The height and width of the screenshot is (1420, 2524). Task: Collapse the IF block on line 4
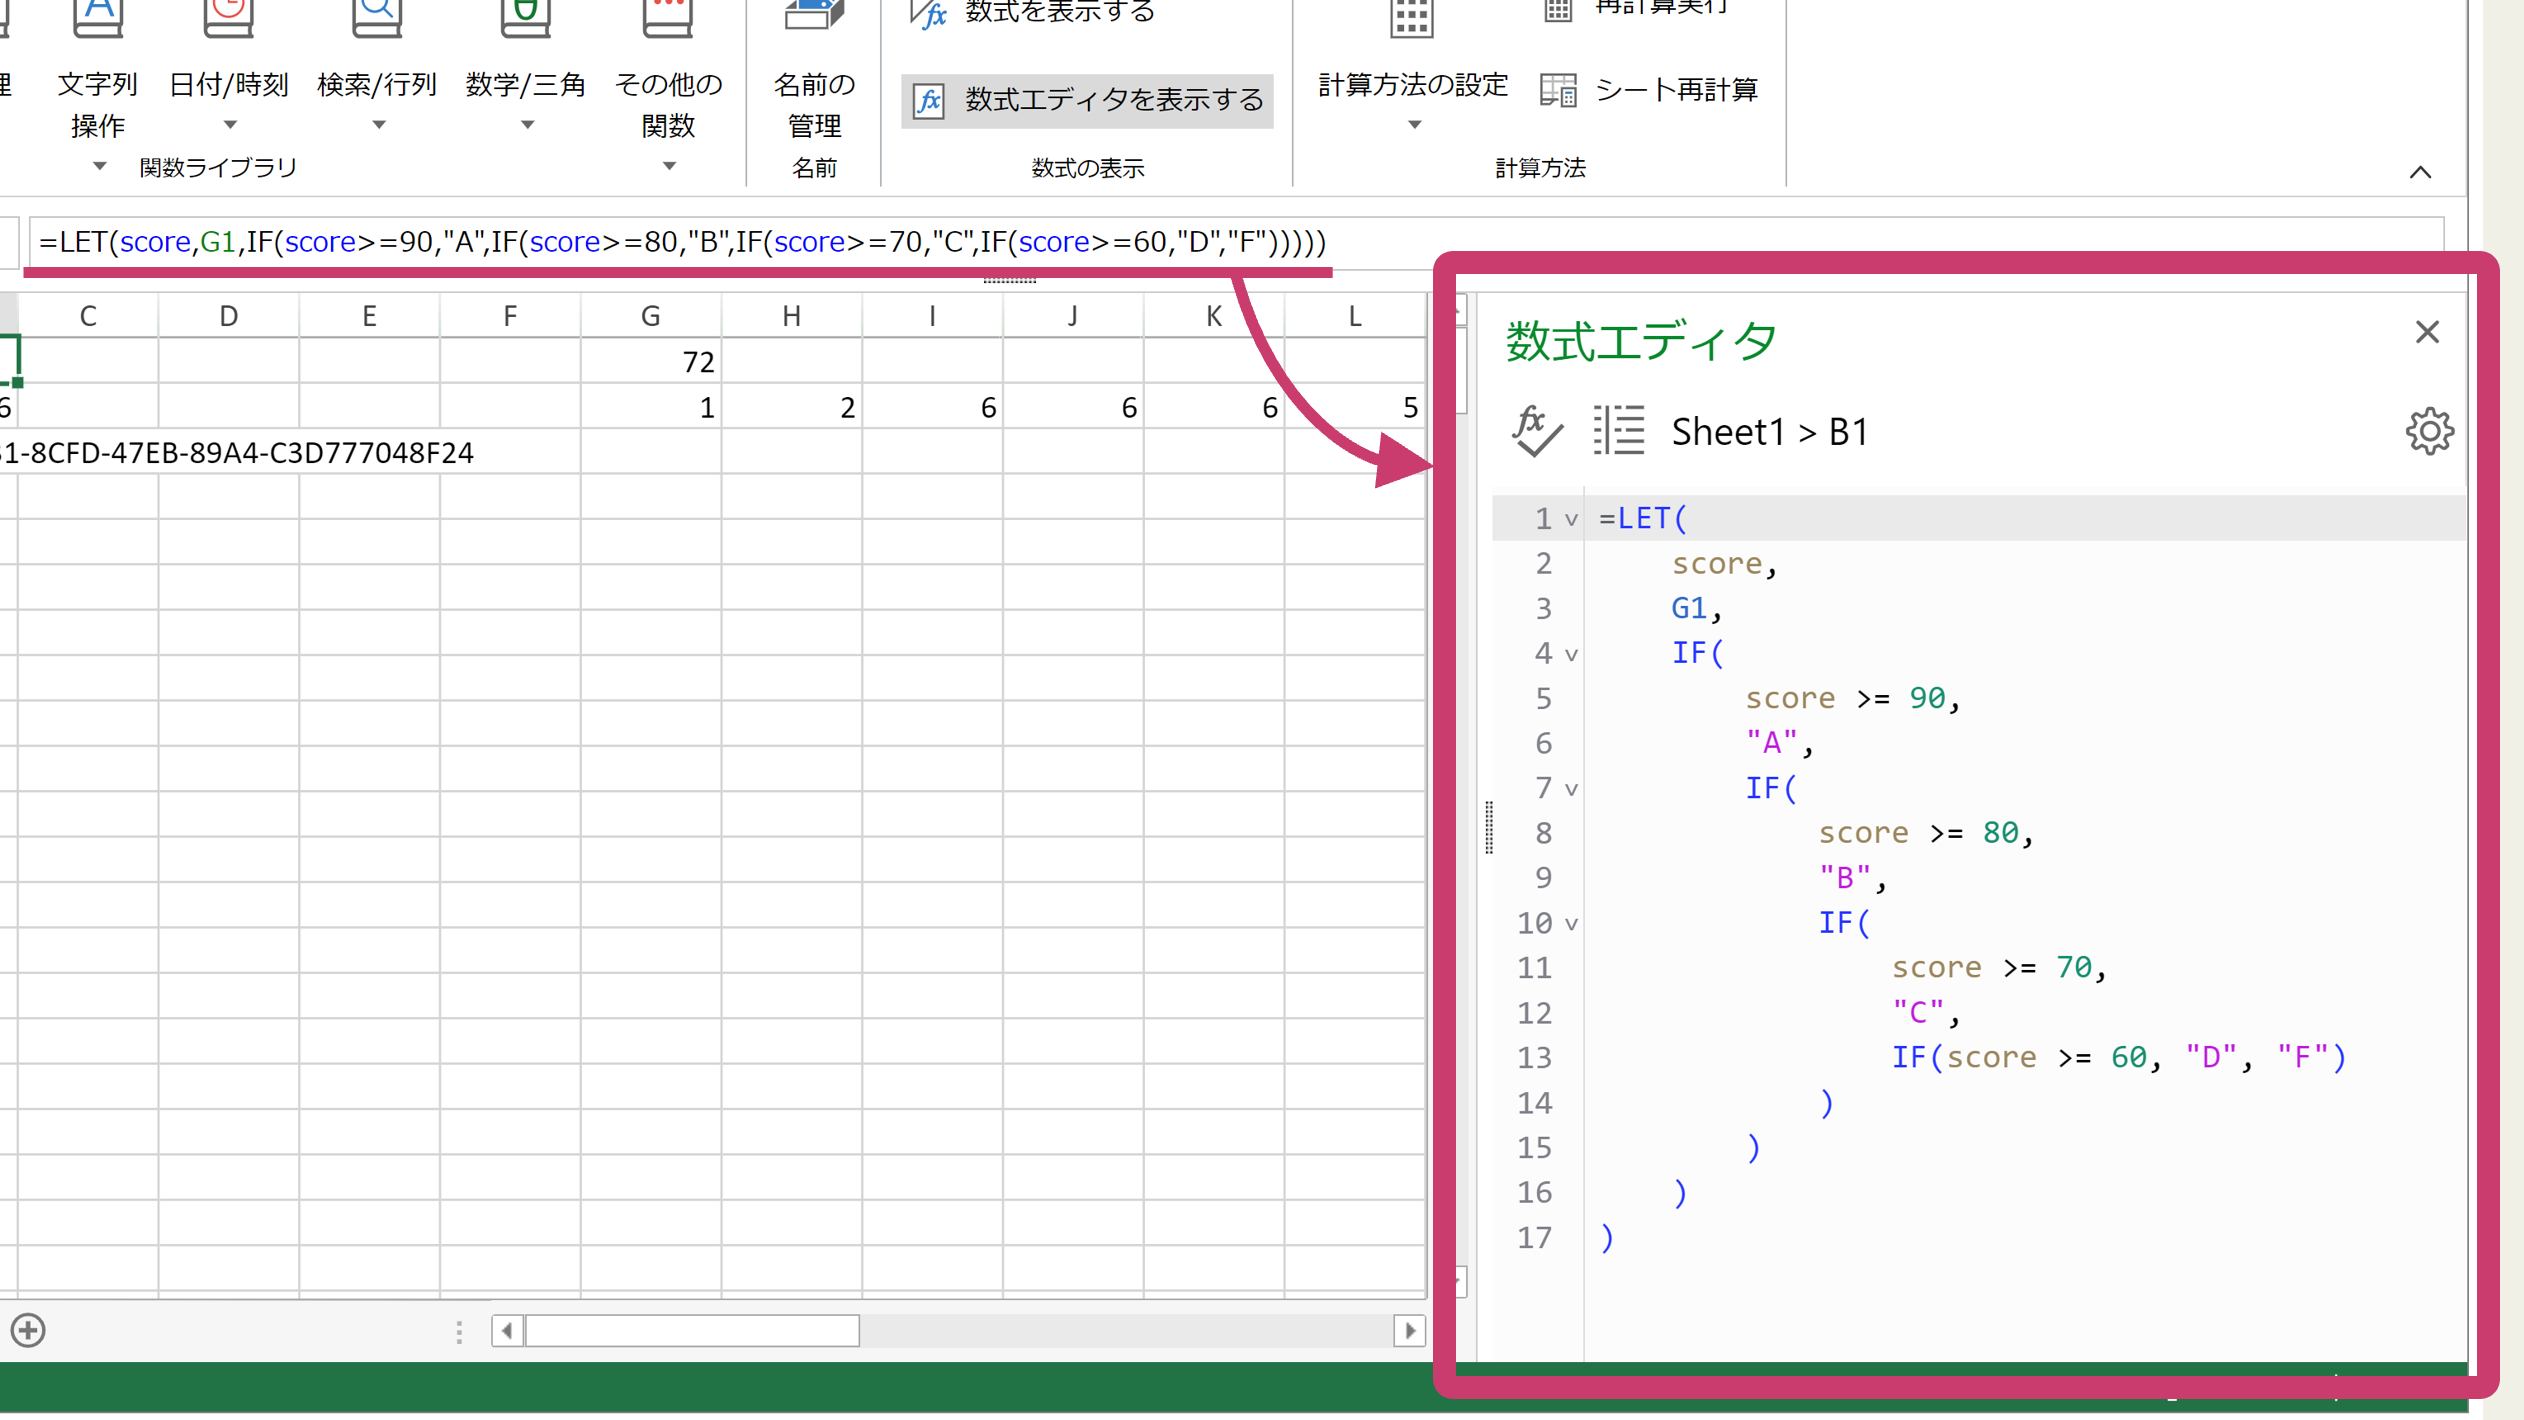(x=1571, y=655)
